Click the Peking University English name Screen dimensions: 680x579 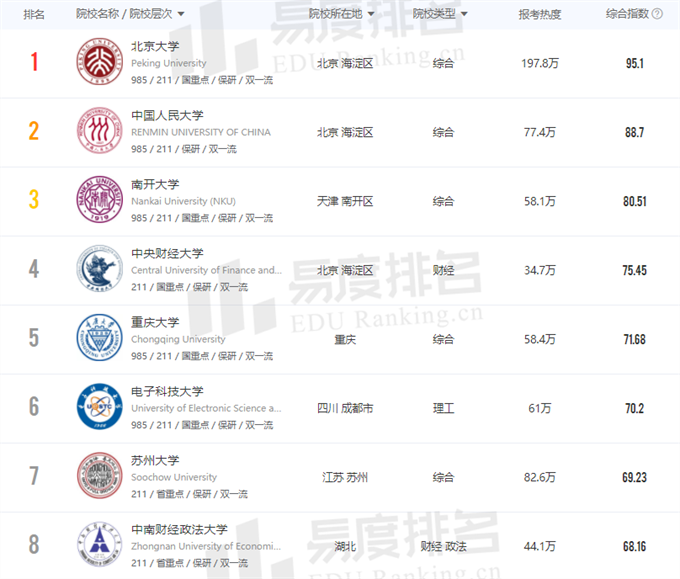(x=169, y=63)
